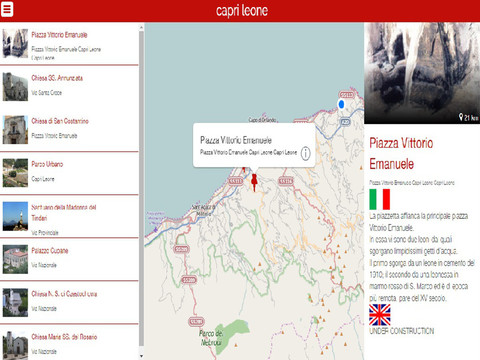480x360 pixels.
Task: Click the Palazzo Cupane thumbnail image
Action: click(x=15, y=259)
